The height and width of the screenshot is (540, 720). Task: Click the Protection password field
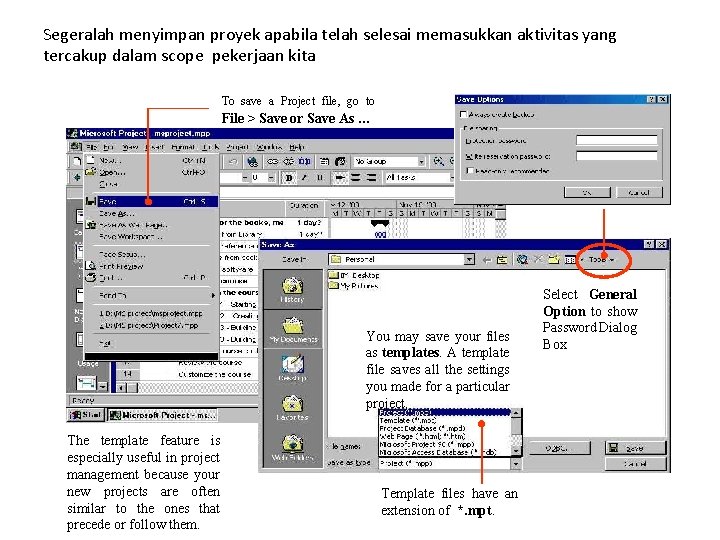point(617,140)
